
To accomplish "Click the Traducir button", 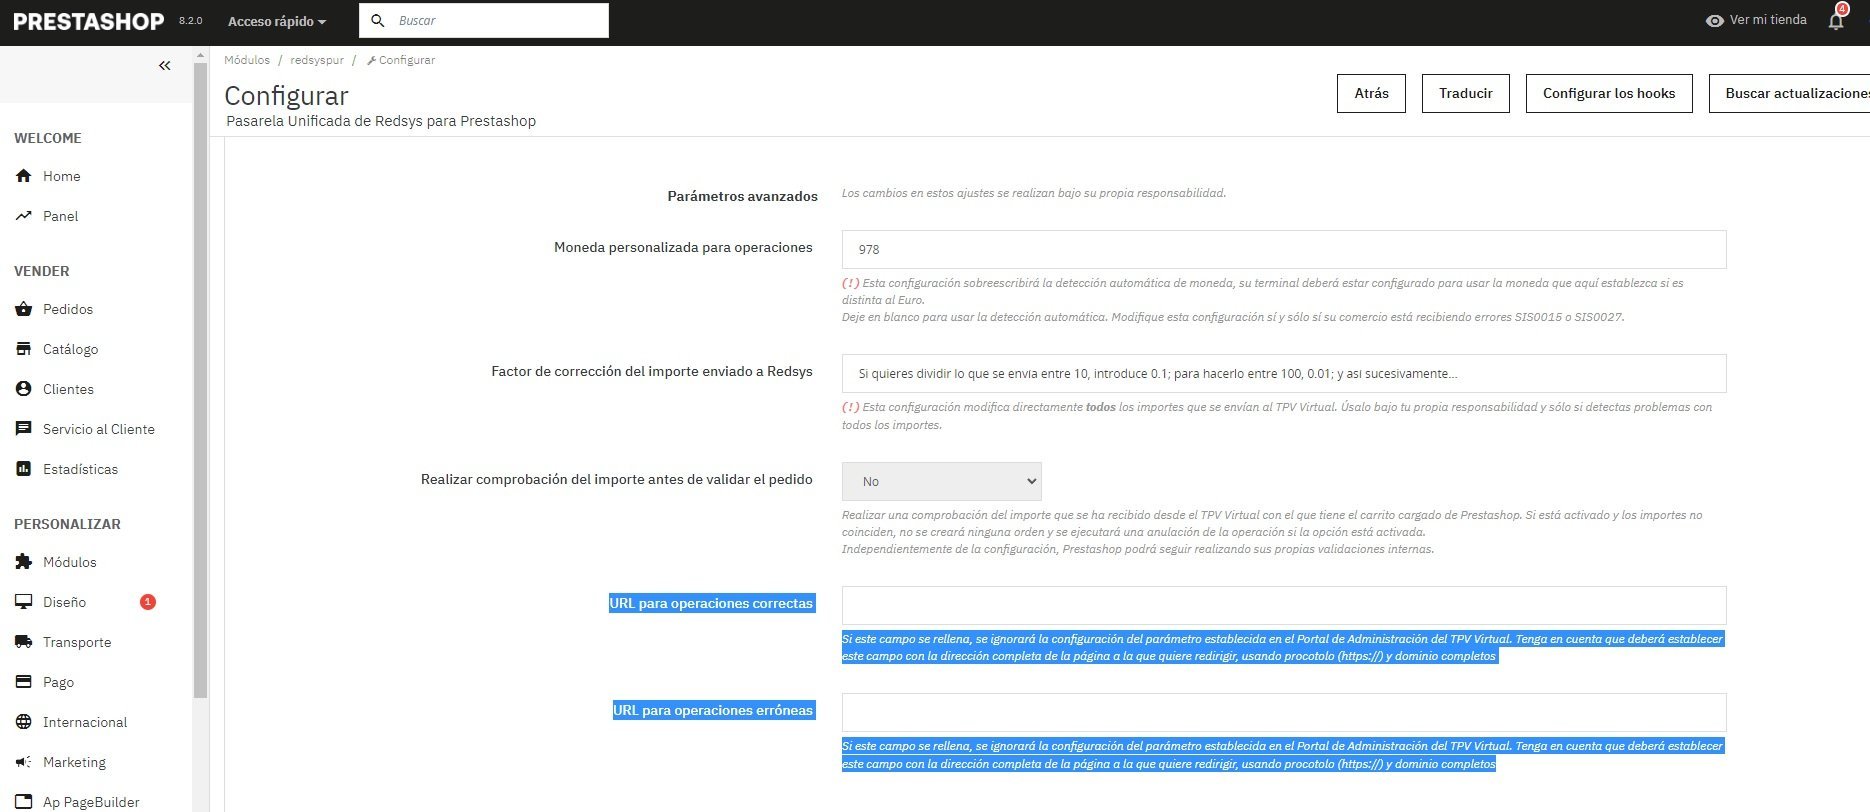I will (x=1465, y=93).
